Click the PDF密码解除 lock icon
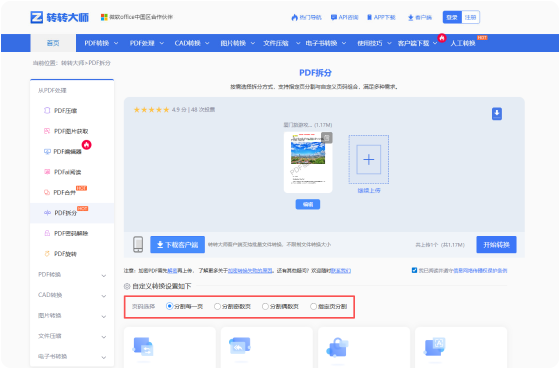Image resolution: width=560 pixels, height=369 pixels. coord(47,233)
